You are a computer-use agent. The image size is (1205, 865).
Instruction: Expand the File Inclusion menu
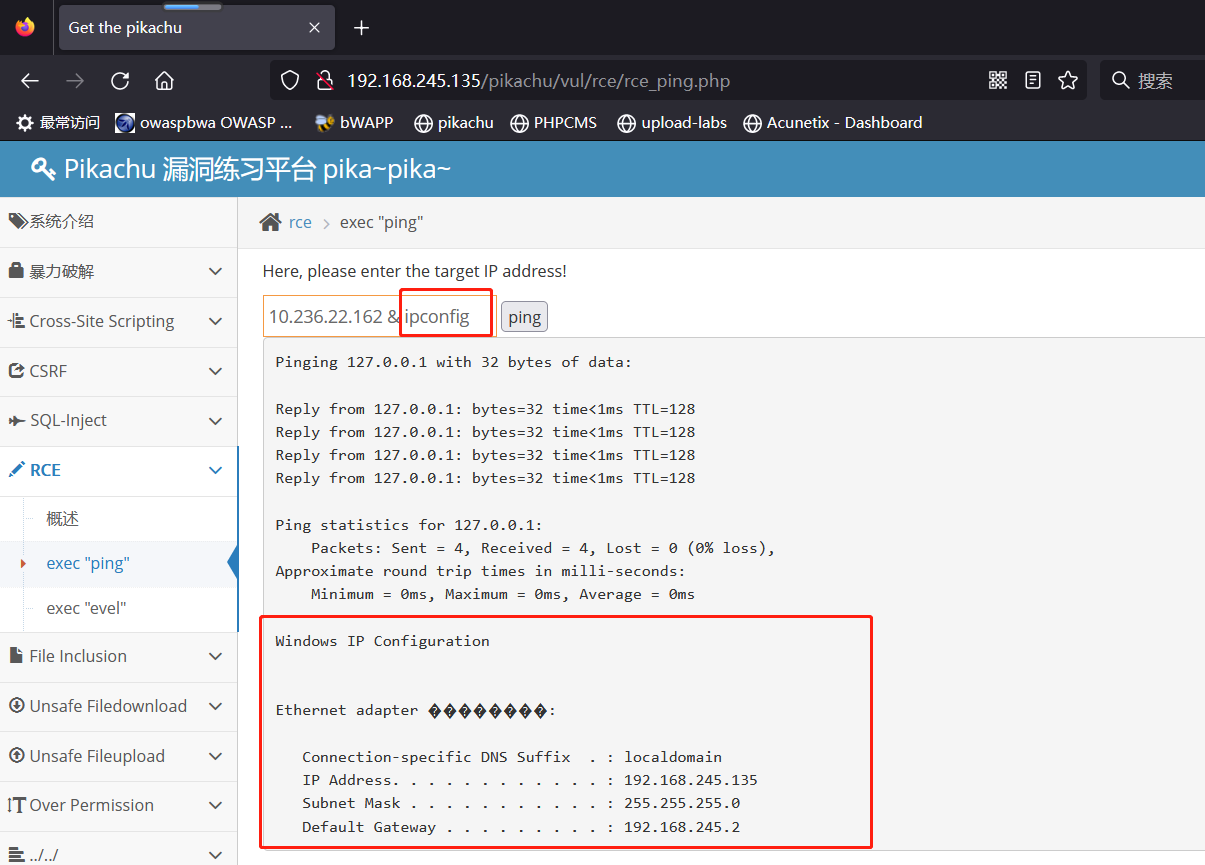pos(119,657)
